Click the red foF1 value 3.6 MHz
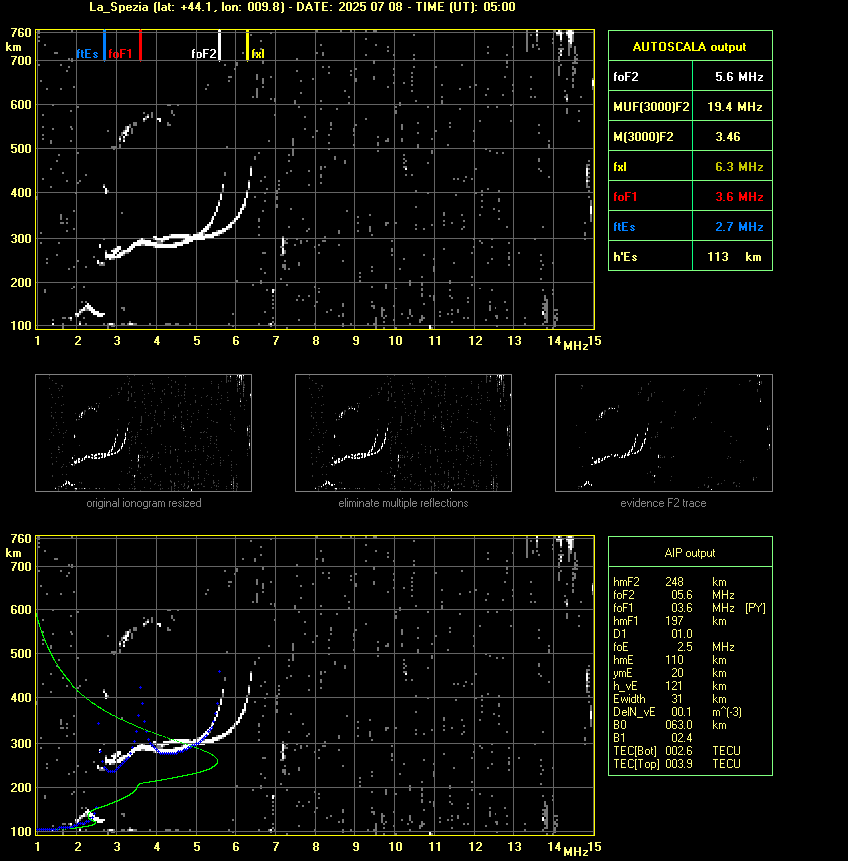This screenshot has height=861, width=848. click(739, 197)
